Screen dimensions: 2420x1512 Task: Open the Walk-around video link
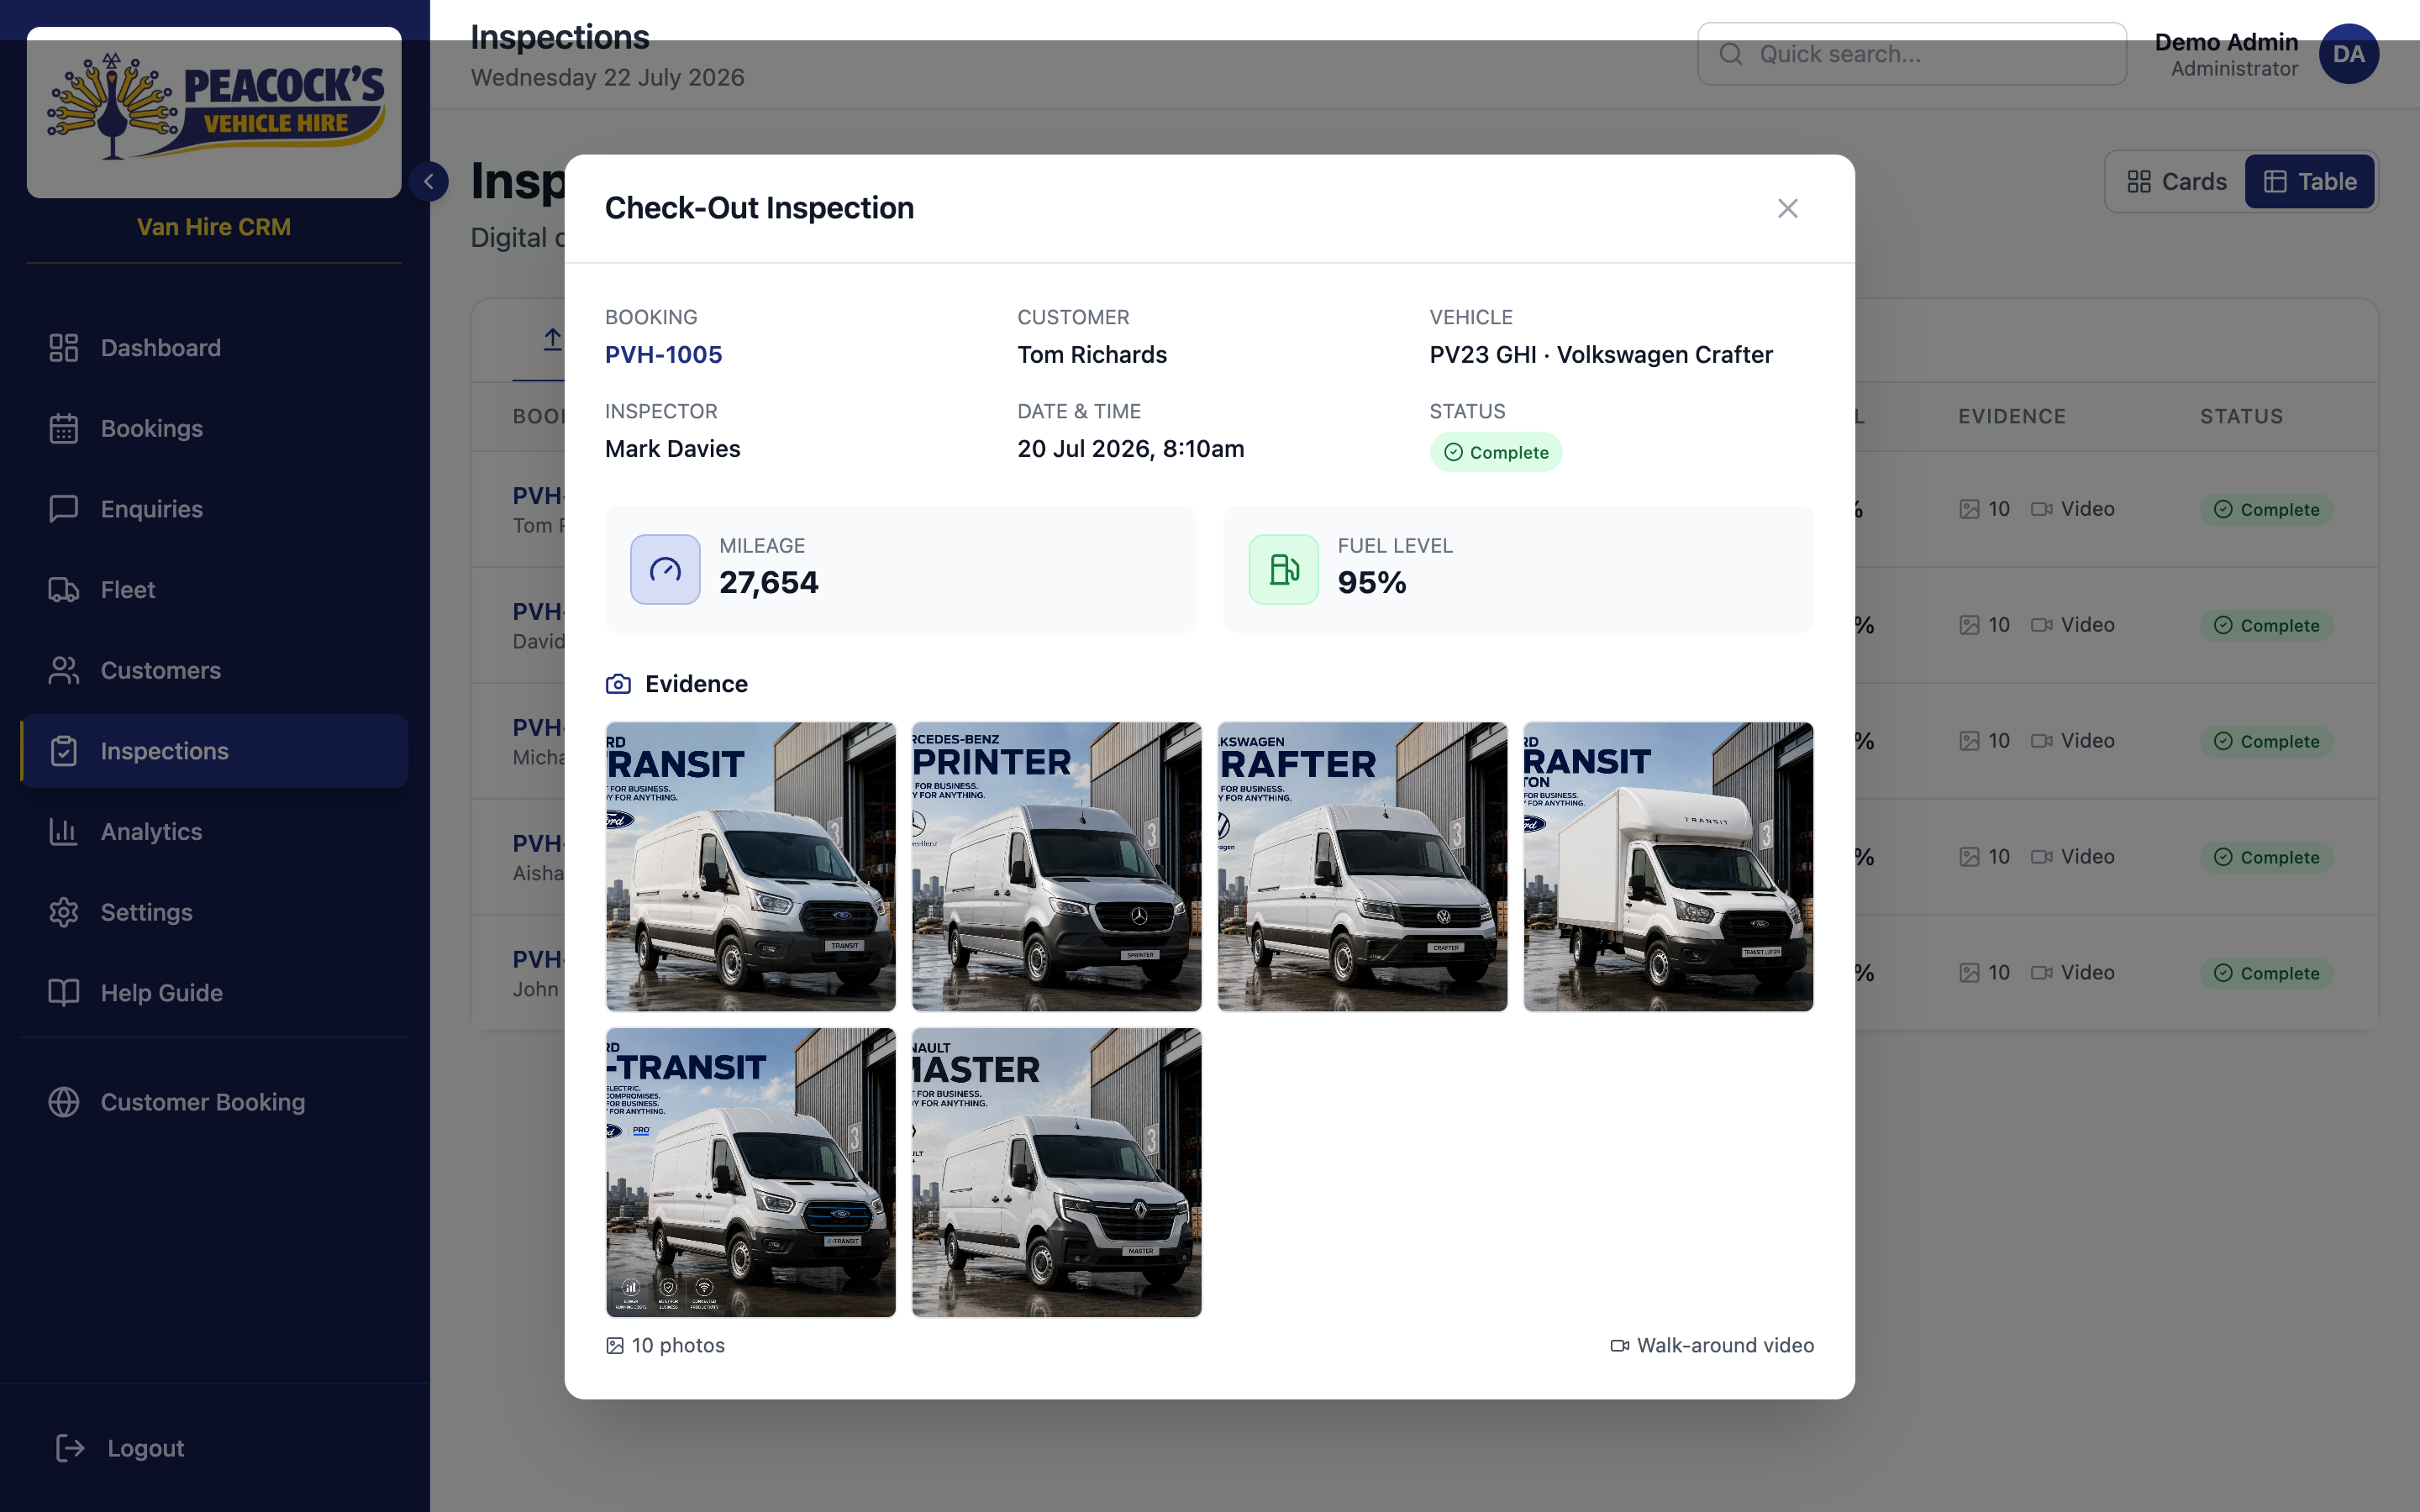(x=1712, y=1345)
